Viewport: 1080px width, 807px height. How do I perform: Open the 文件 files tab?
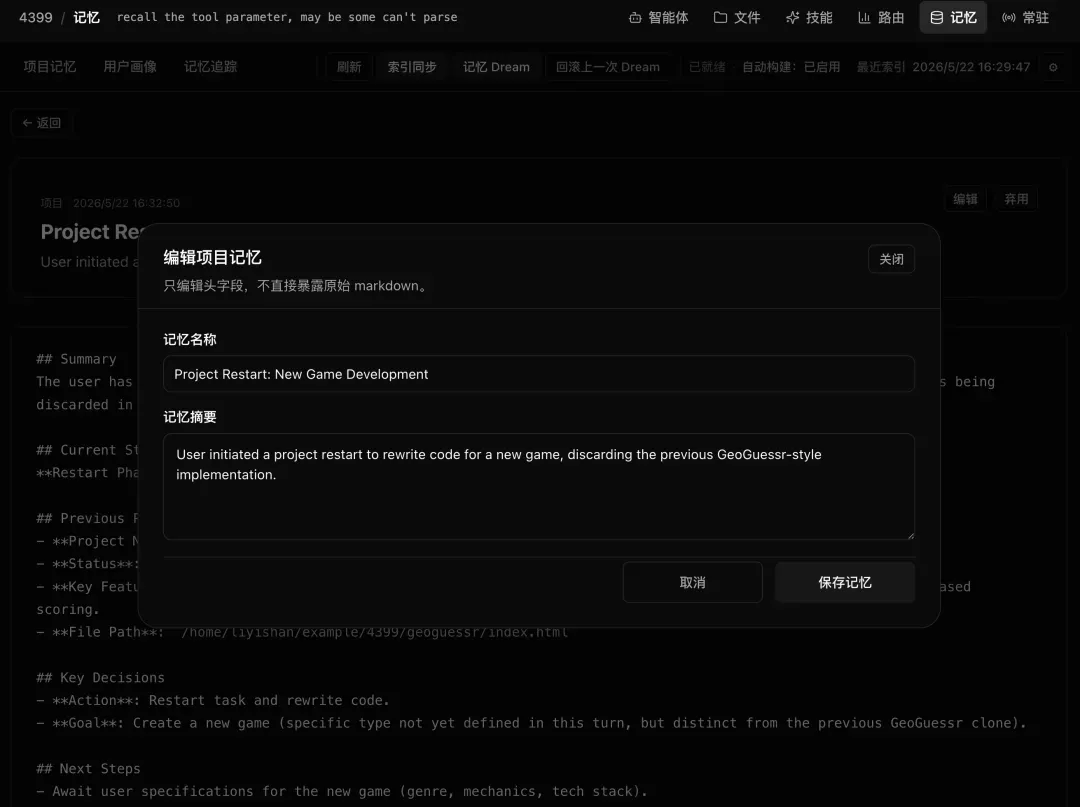pyautogui.click(x=737, y=17)
